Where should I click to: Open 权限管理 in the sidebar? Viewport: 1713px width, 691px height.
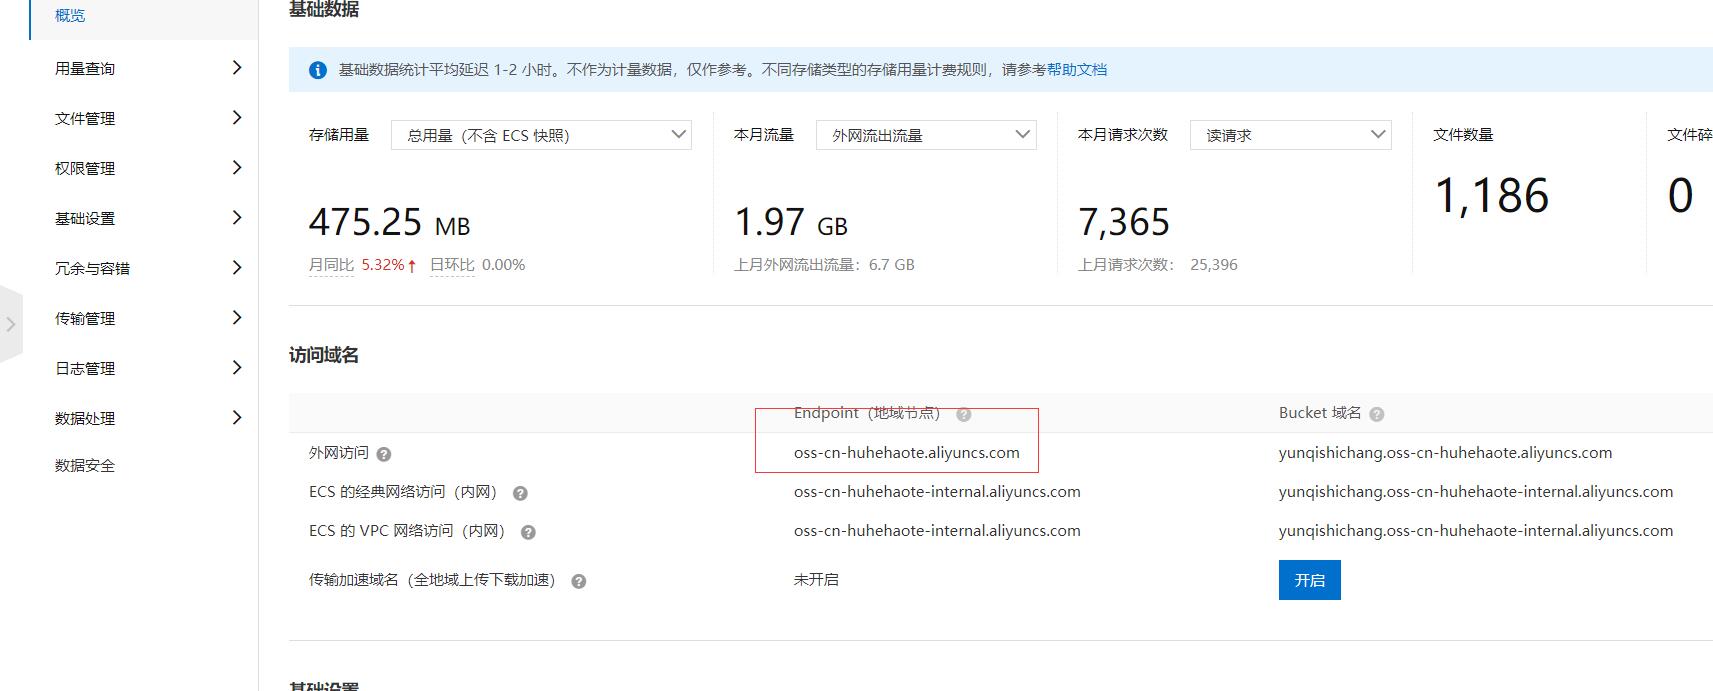[x=85, y=168]
